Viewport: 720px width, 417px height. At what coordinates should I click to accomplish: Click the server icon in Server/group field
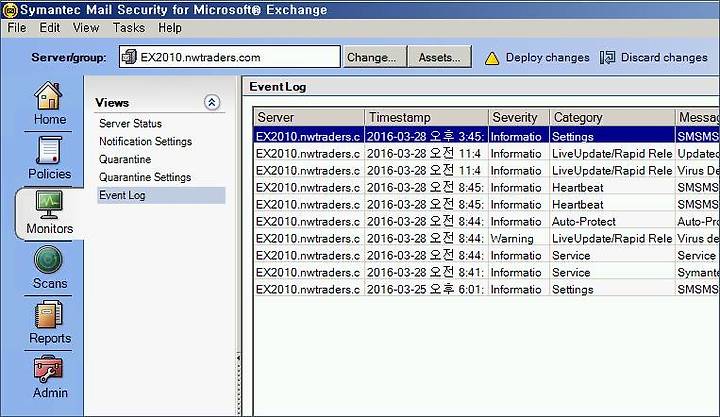click(129, 57)
